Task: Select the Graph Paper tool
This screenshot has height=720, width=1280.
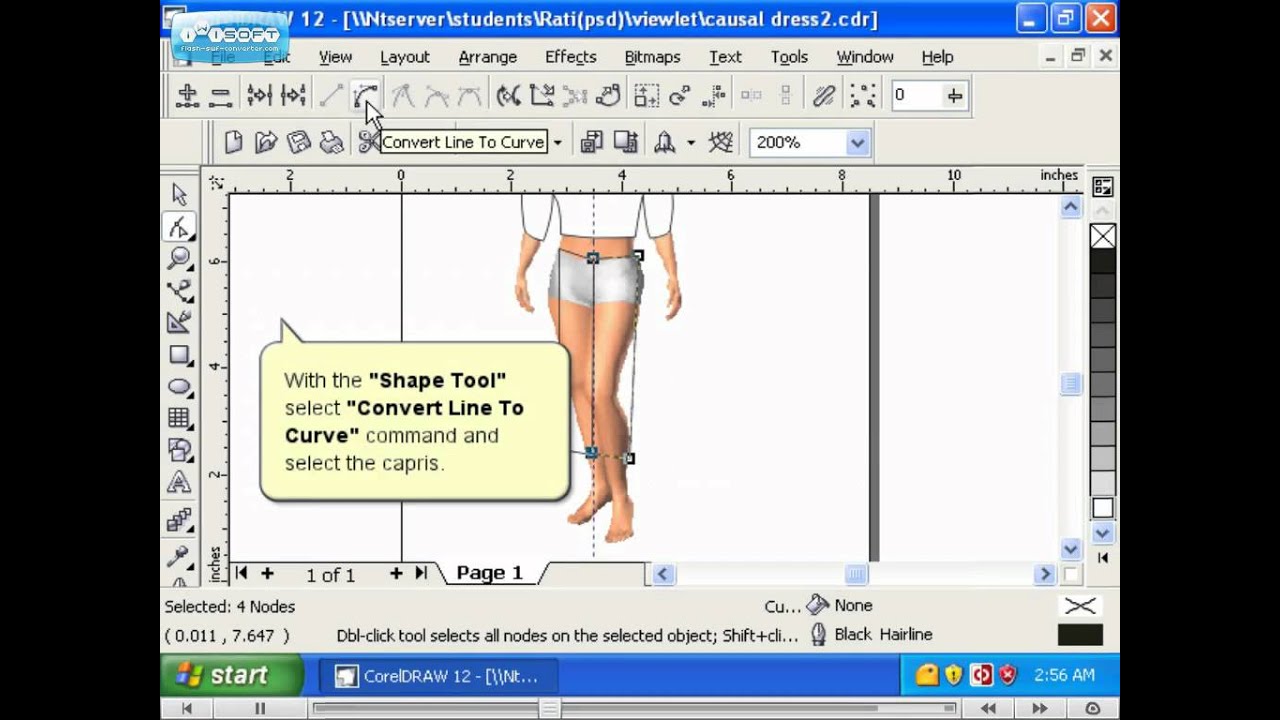Action: coord(179,418)
